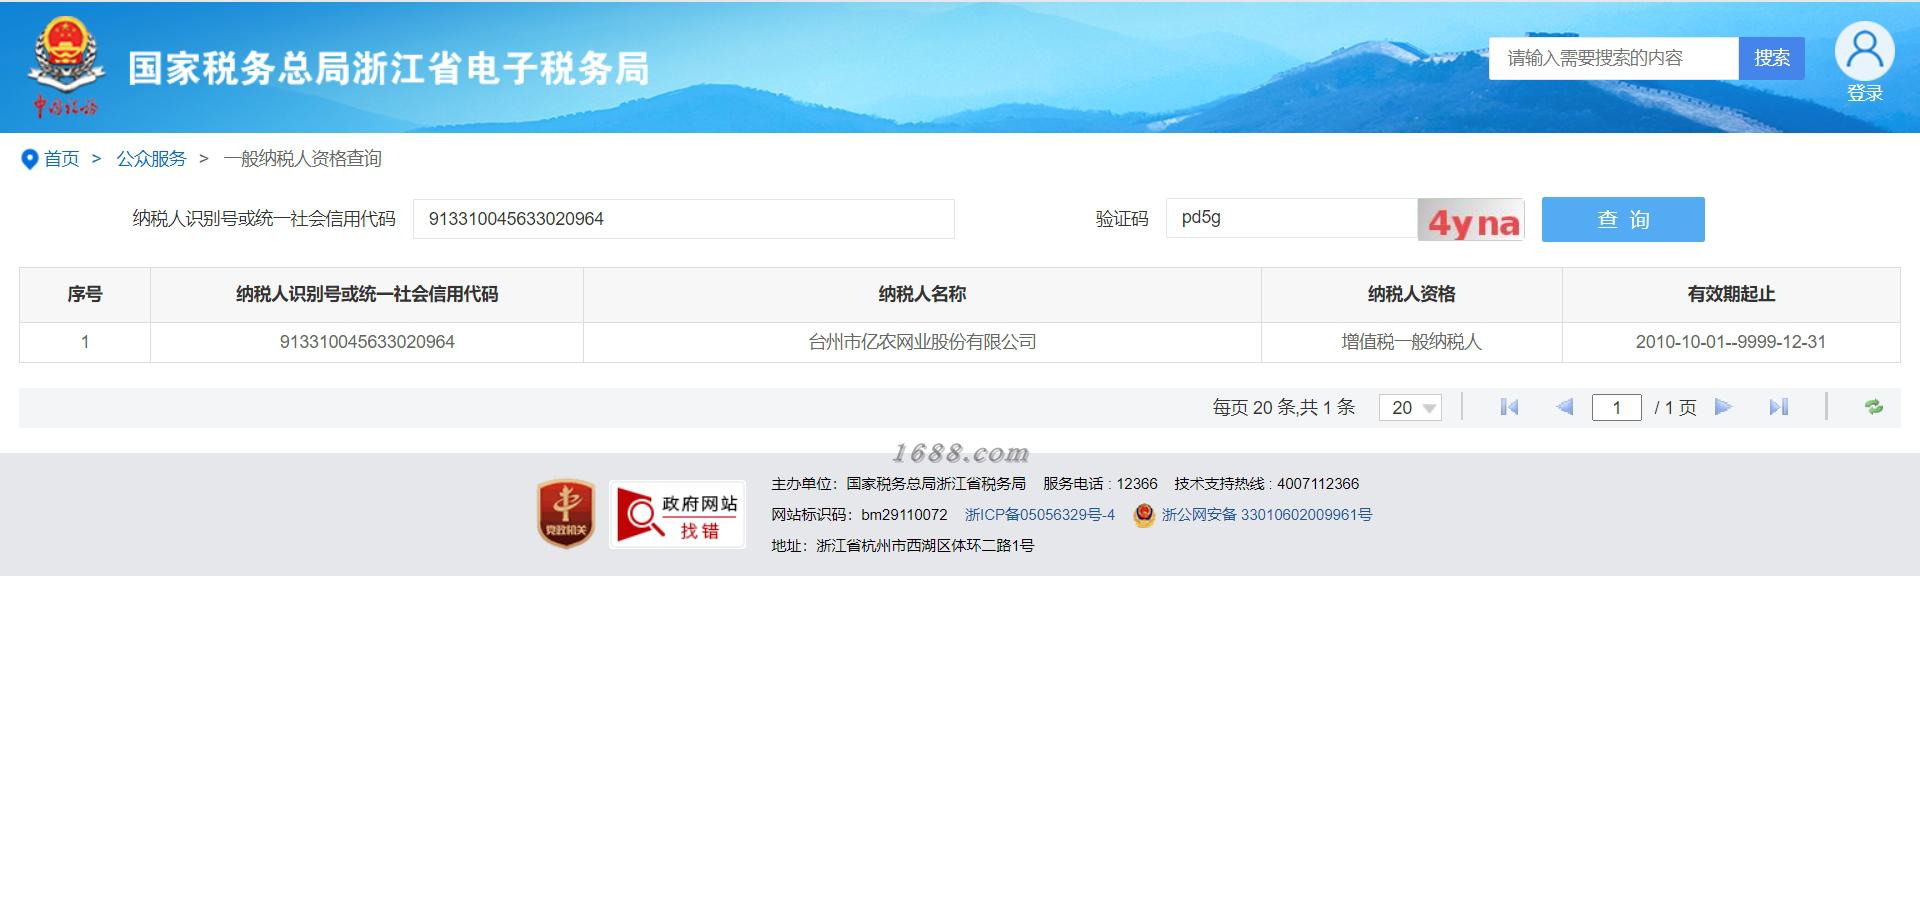The image size is (1920, 902).
Task: Click the 有效期起止 column header
Action: tap(1731, 294)
